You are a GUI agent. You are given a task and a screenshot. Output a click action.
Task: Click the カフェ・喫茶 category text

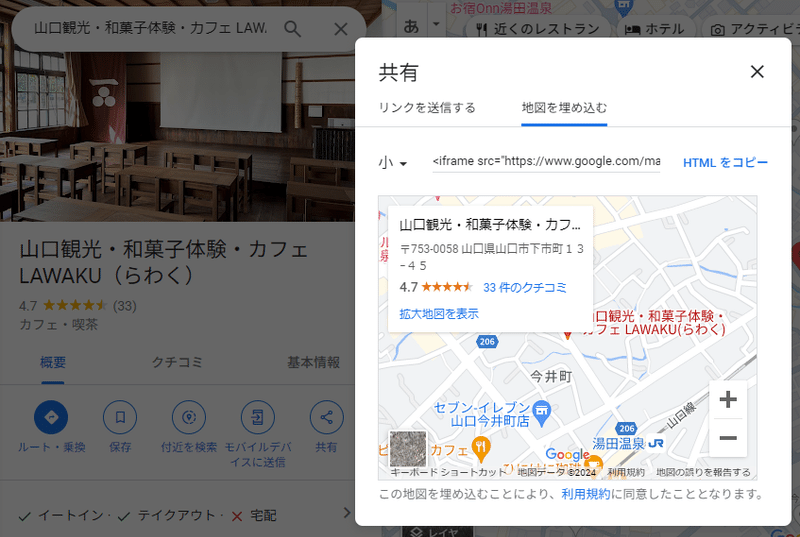tap(59, 325)
